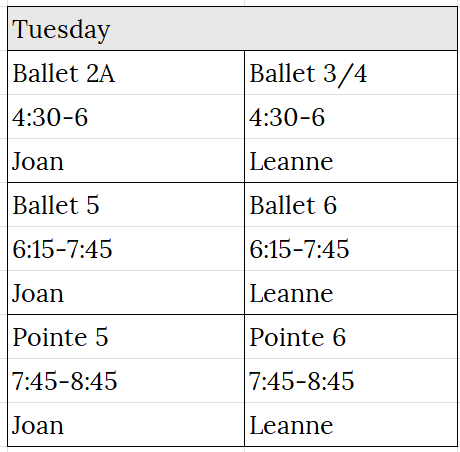Screen dimensions: 460x452
Task: Click the Ballet 5 cell
Action: [126, 205]
